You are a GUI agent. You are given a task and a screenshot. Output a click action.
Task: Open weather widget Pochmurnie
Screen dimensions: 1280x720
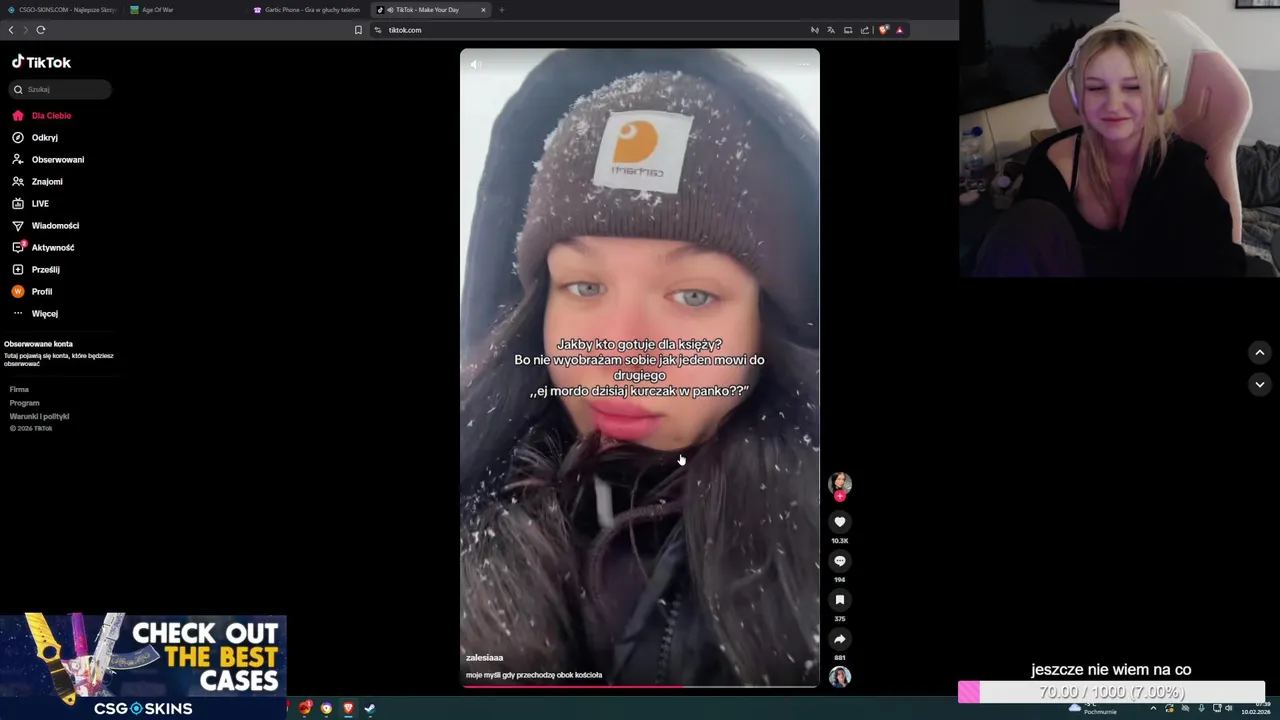[1093, 708]
